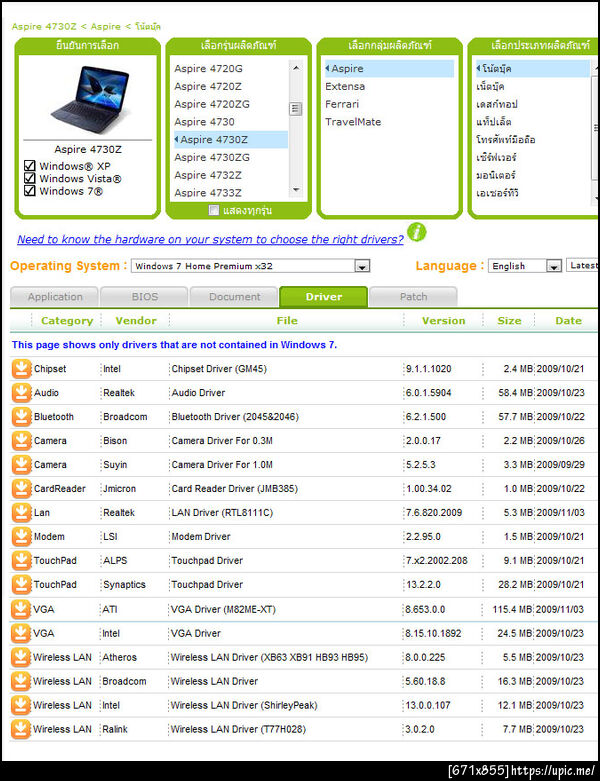600x781 pixels.
Task: Toggle the Windows Vista checkbox
Action: point(29,178)
